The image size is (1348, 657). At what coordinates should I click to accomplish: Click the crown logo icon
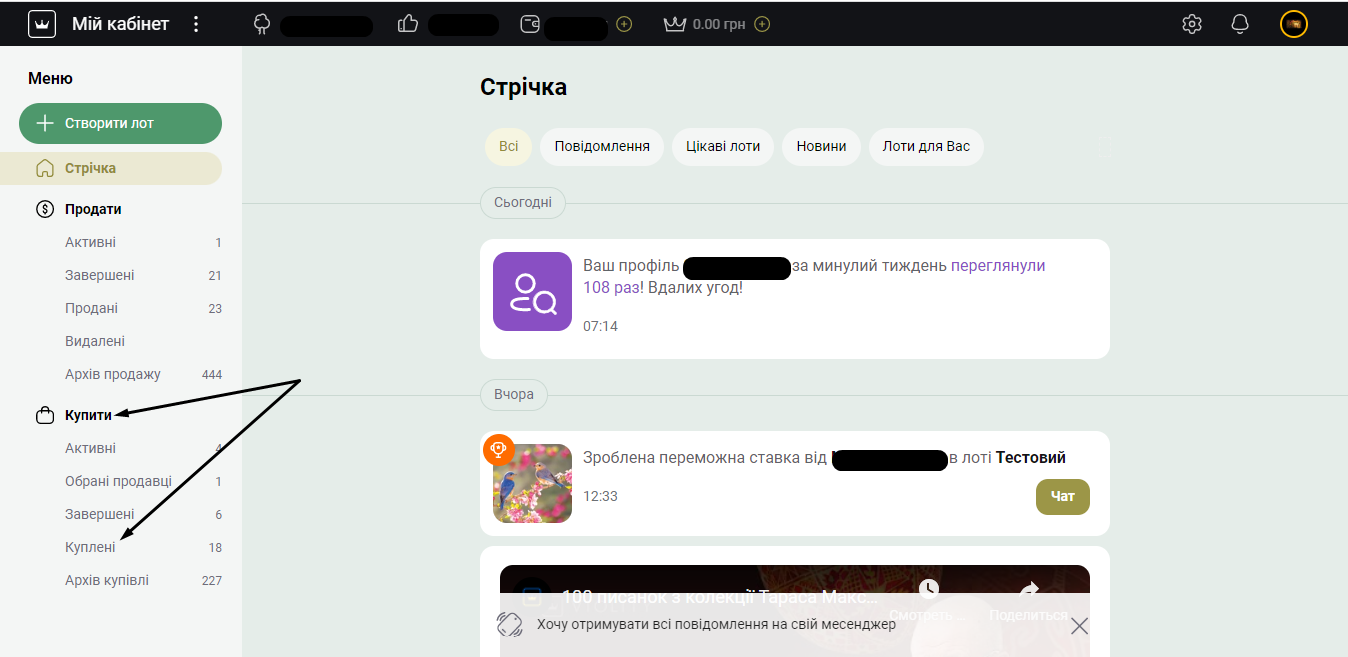click(x=41, y=24)
